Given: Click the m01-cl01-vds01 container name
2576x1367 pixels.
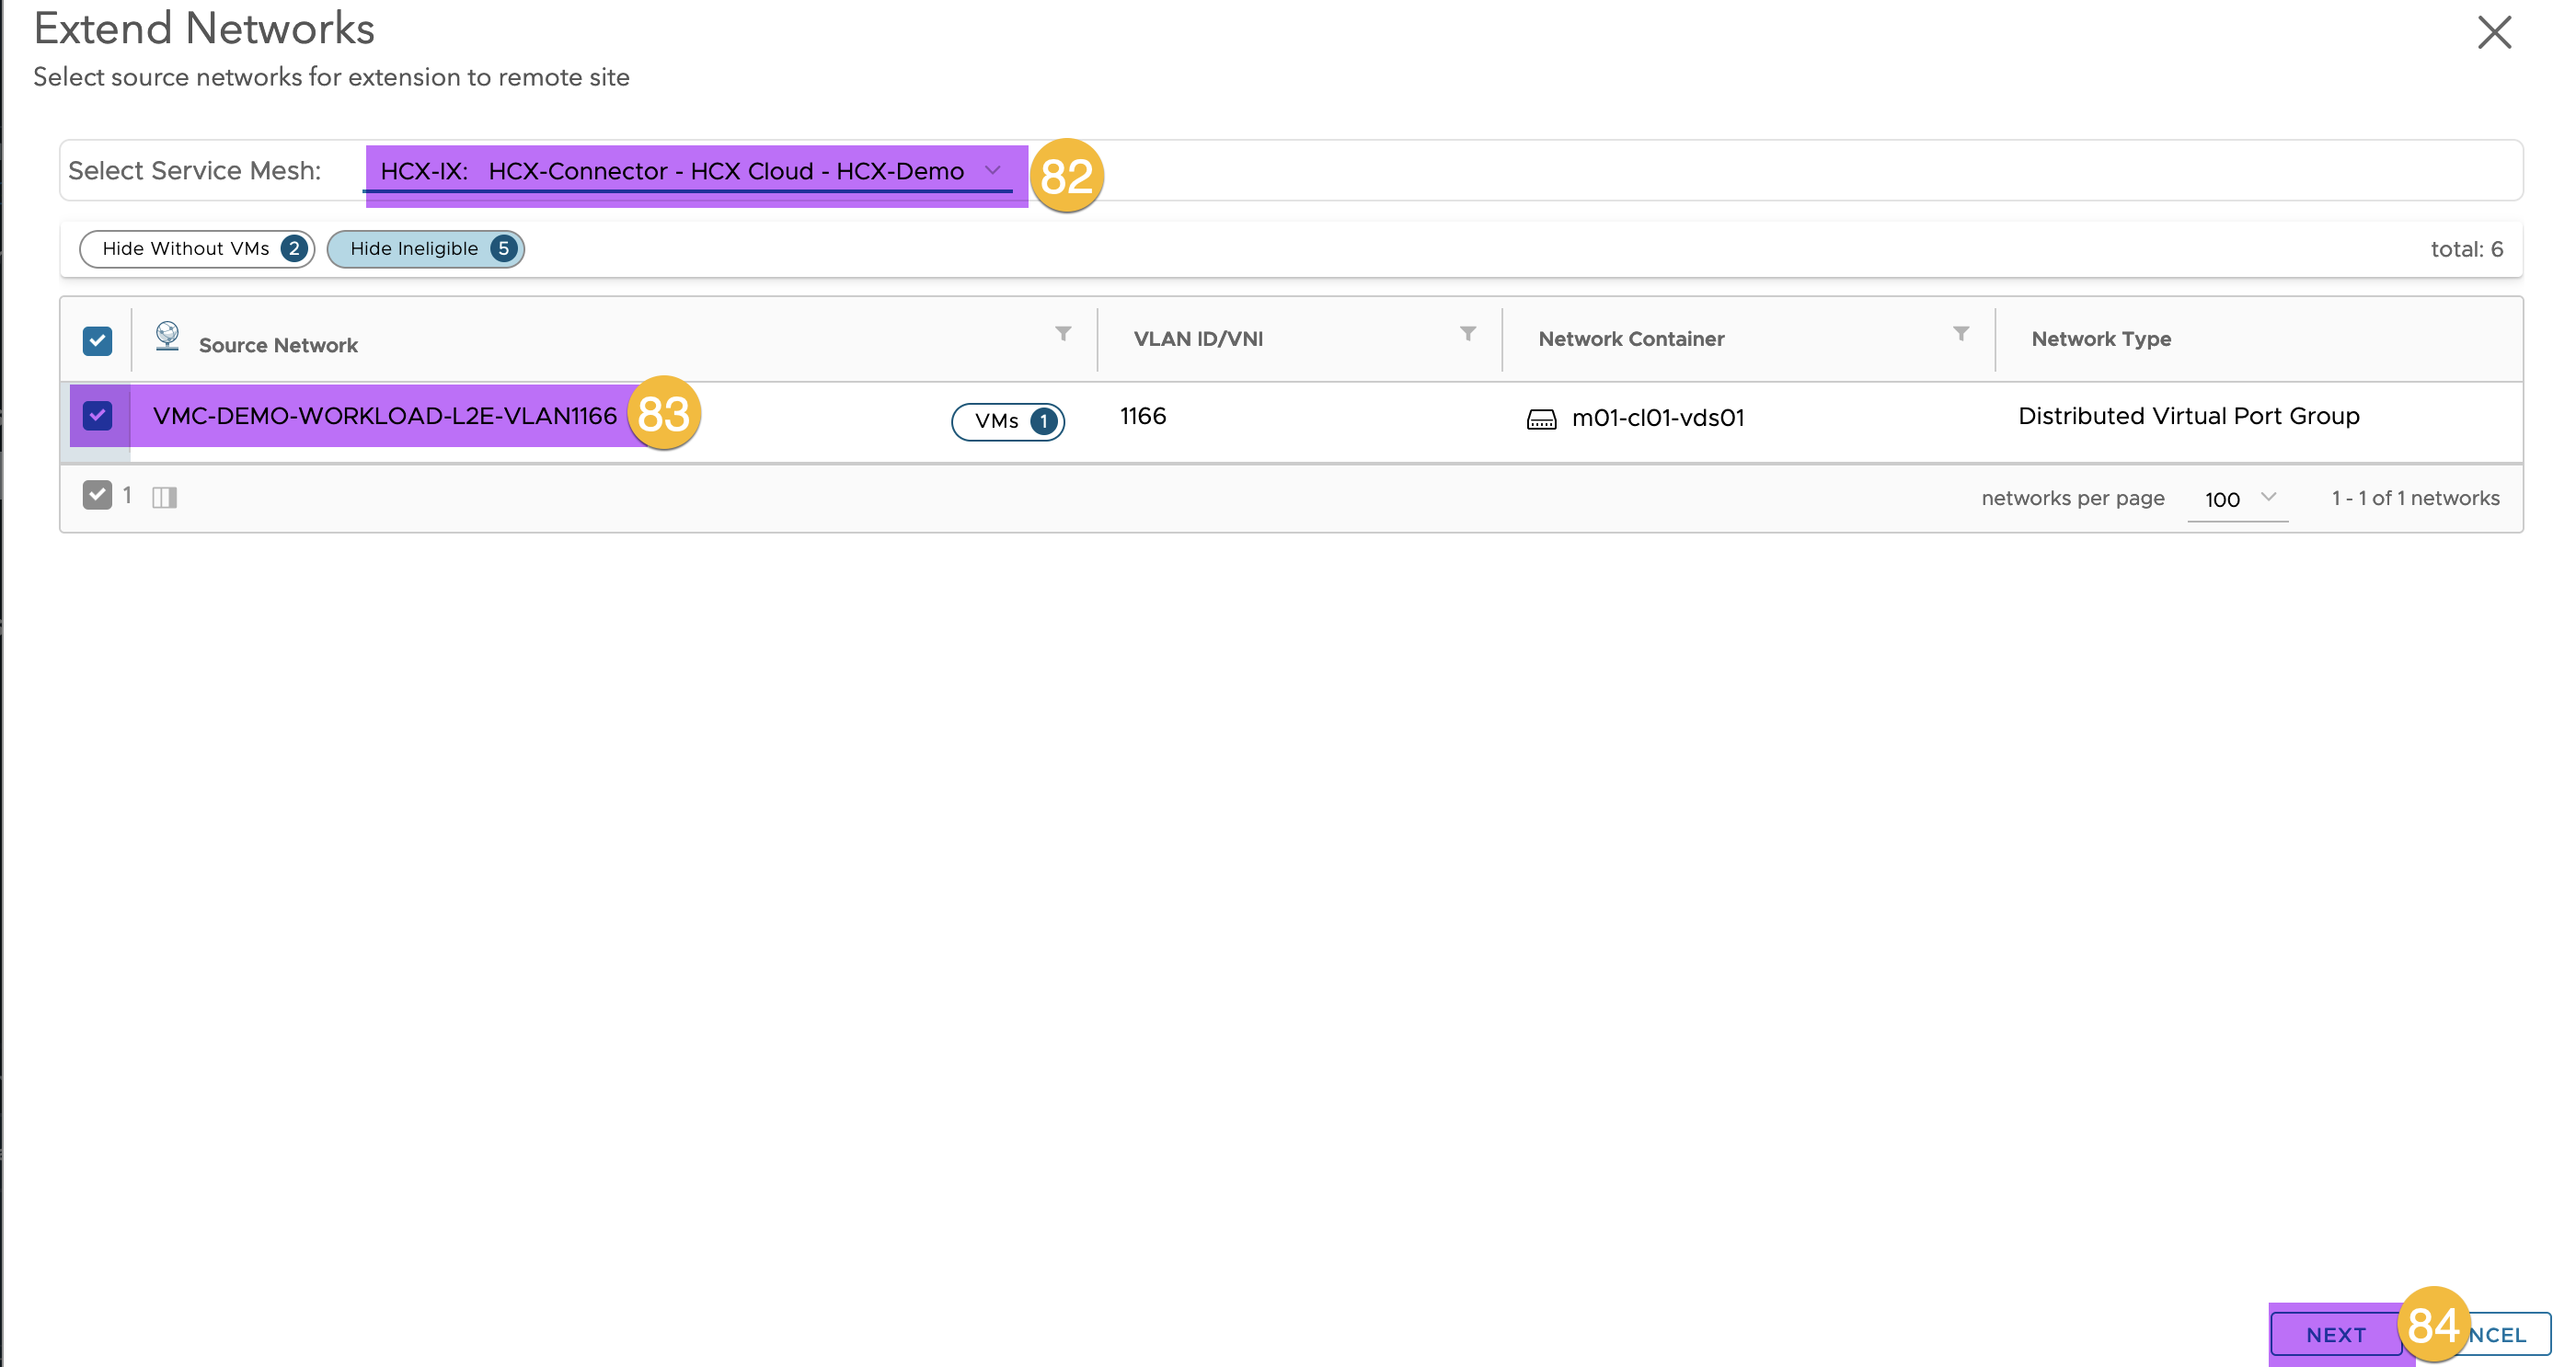Looking at the screenshot, I should [x=1658, y=418].
